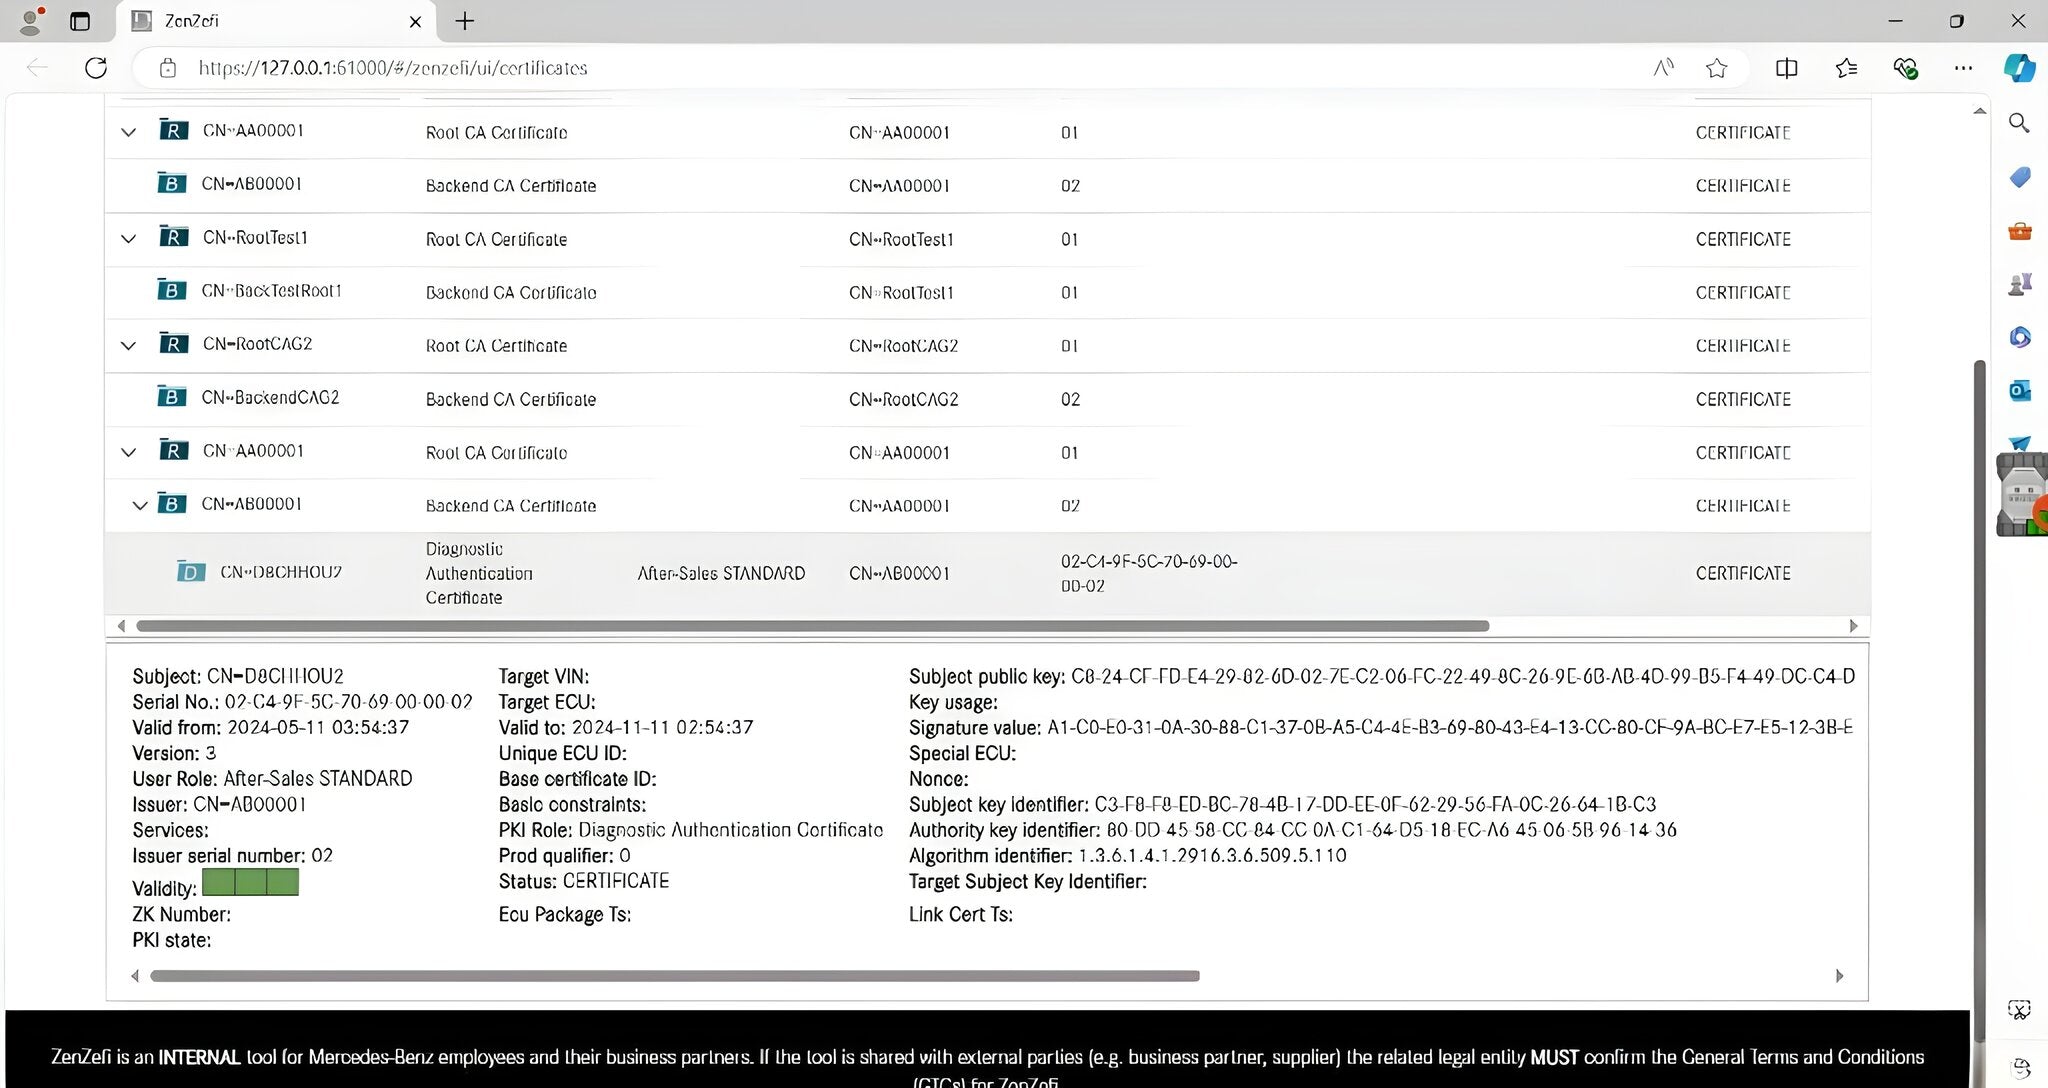This screenshot has width=2048, height=1088.
Task: Open the sidebar shopping tag icon
Action: (2019, 177)
